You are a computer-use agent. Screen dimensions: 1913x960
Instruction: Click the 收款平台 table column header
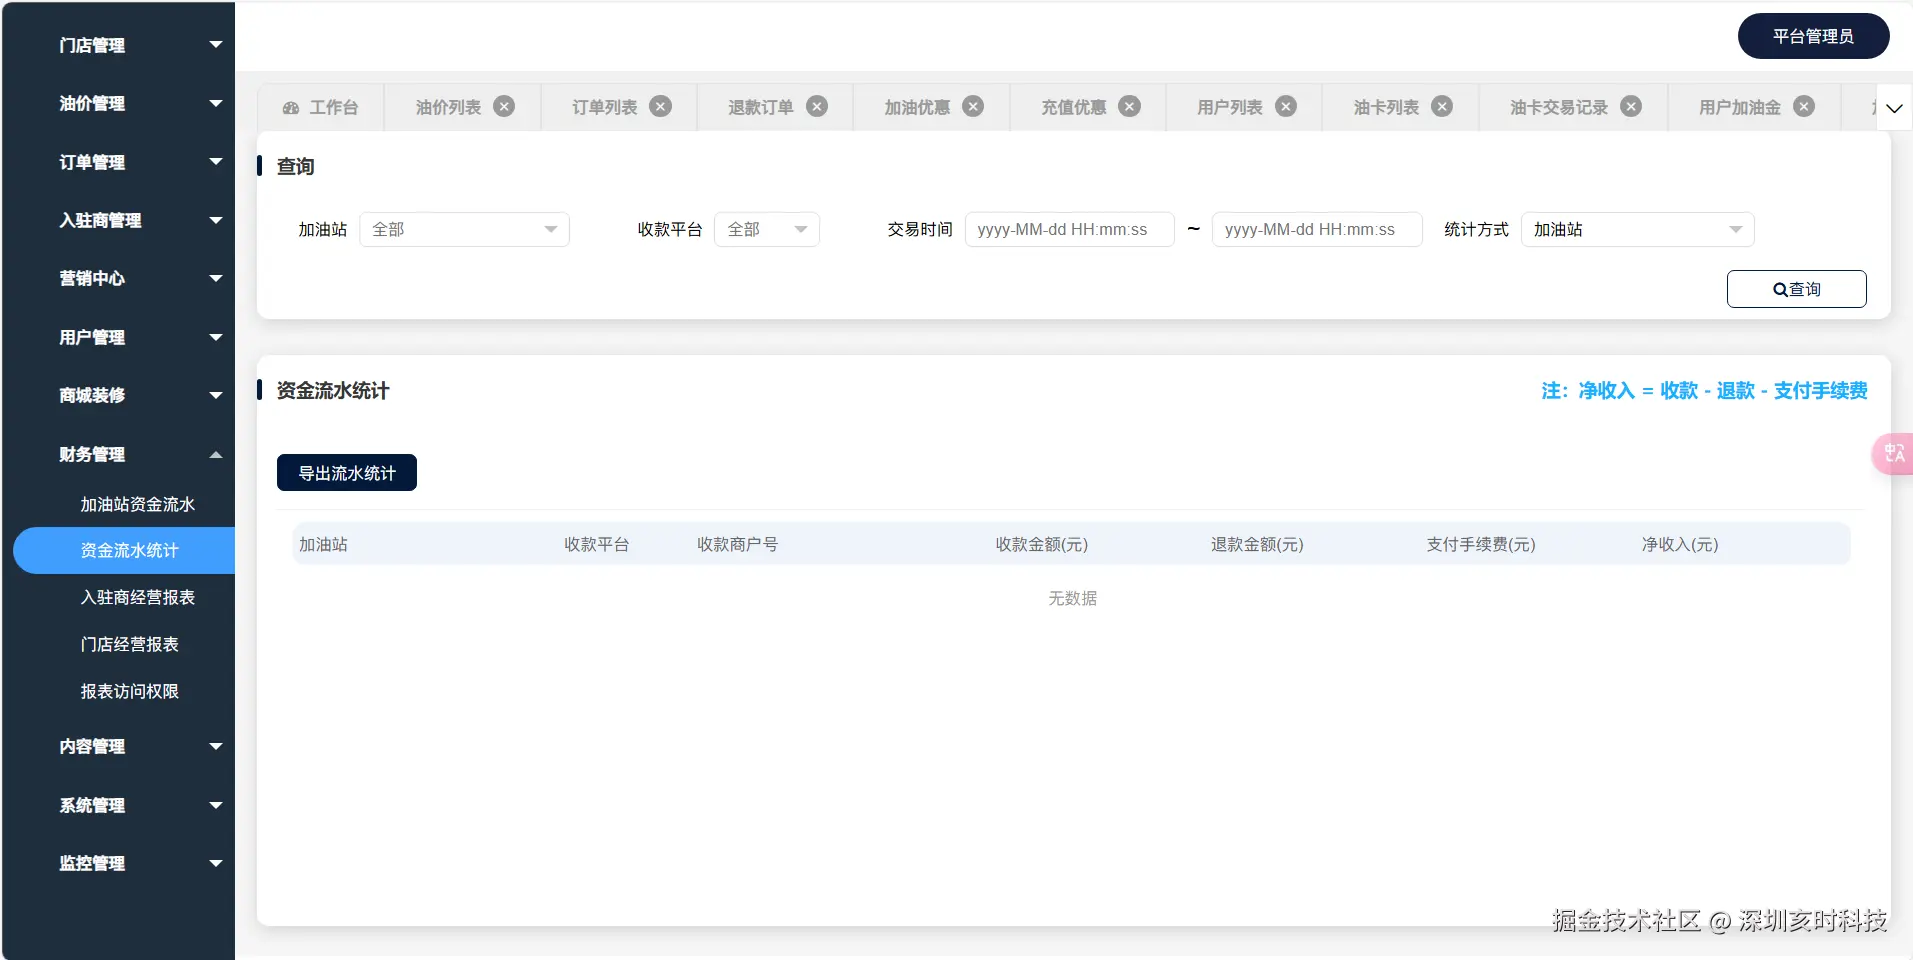coord(597,544)
